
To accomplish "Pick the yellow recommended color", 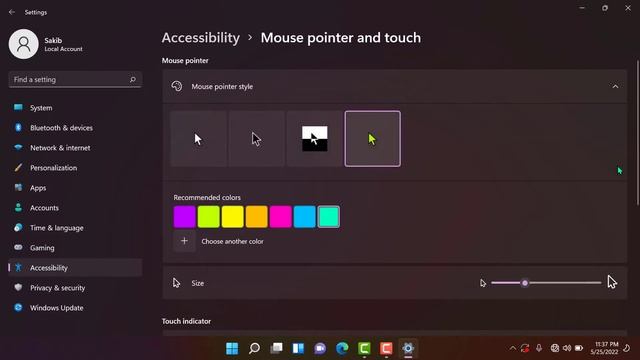I will (233, 217).
